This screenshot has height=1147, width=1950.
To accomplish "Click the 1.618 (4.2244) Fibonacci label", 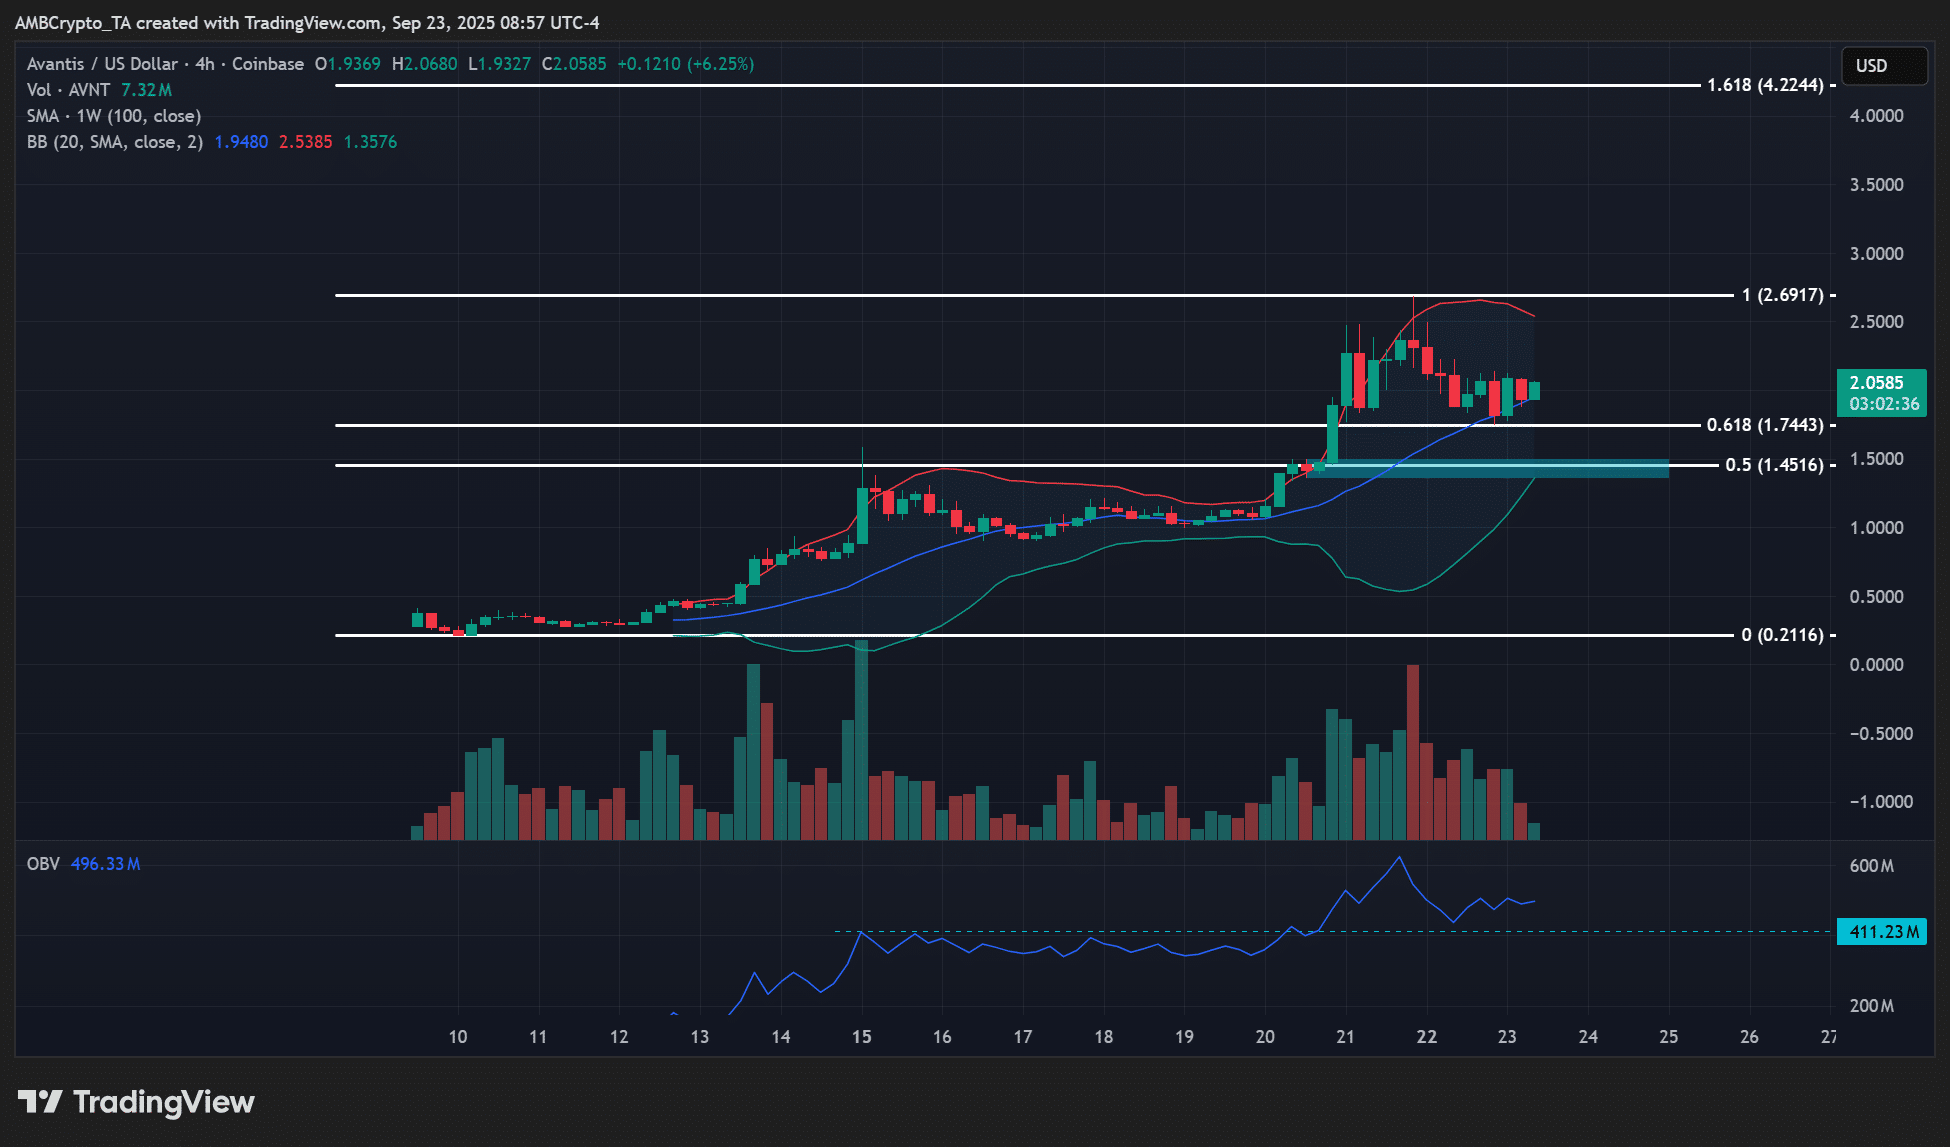I will click(1765, 85).
